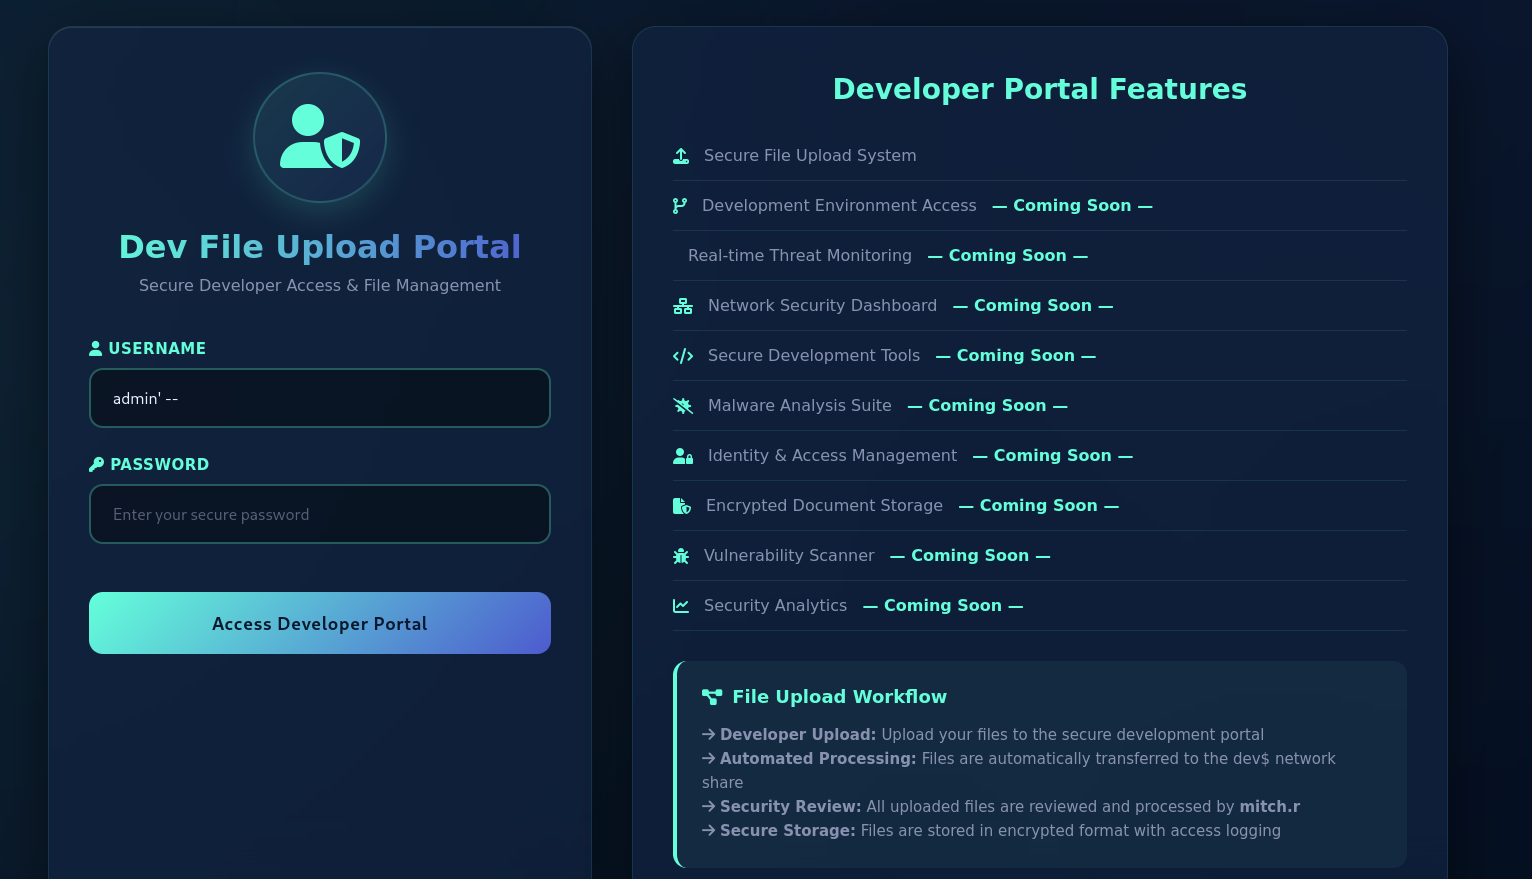Image resolution: width=1532 pixels, height=879 pixels.
Task: Submit with Access Developer Portal button
Action: (x=320, y=623)
